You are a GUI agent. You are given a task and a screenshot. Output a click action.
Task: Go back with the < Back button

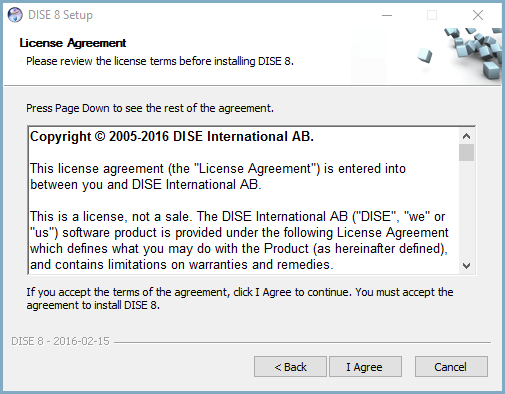click(290, 367)
